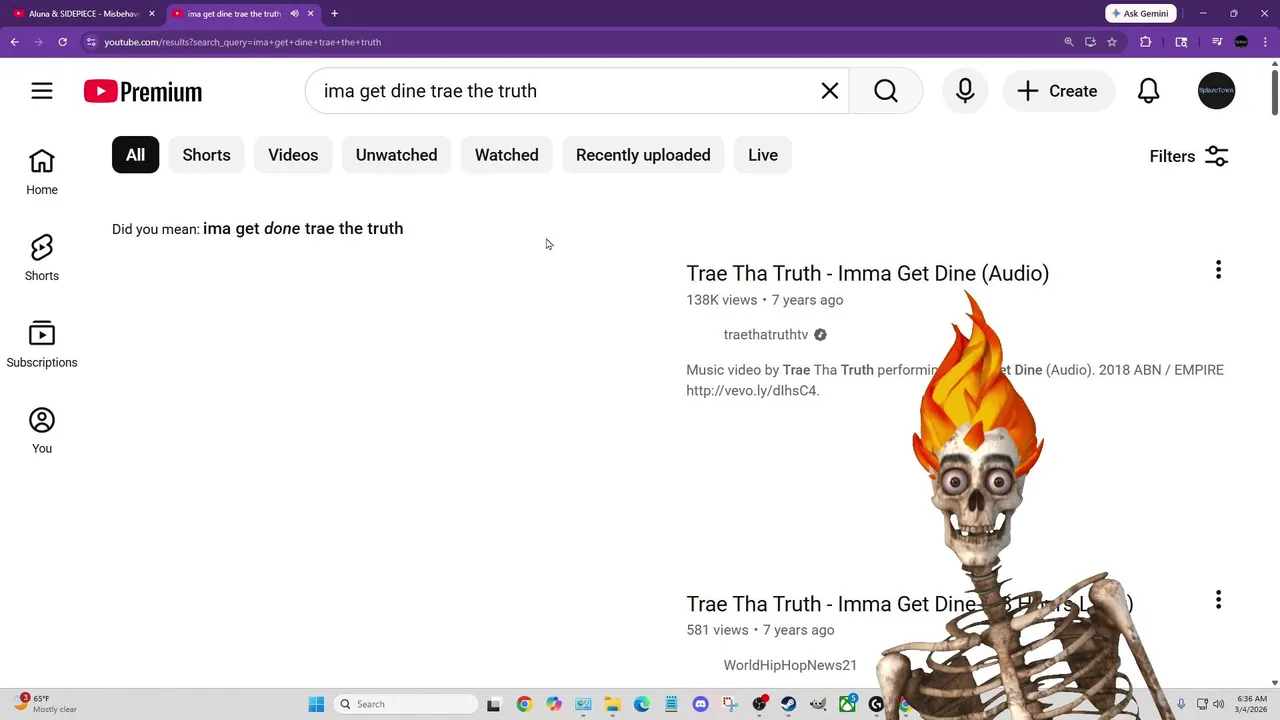Select the Live filter chip
The image size is (1280, 720).
[763, 155]
